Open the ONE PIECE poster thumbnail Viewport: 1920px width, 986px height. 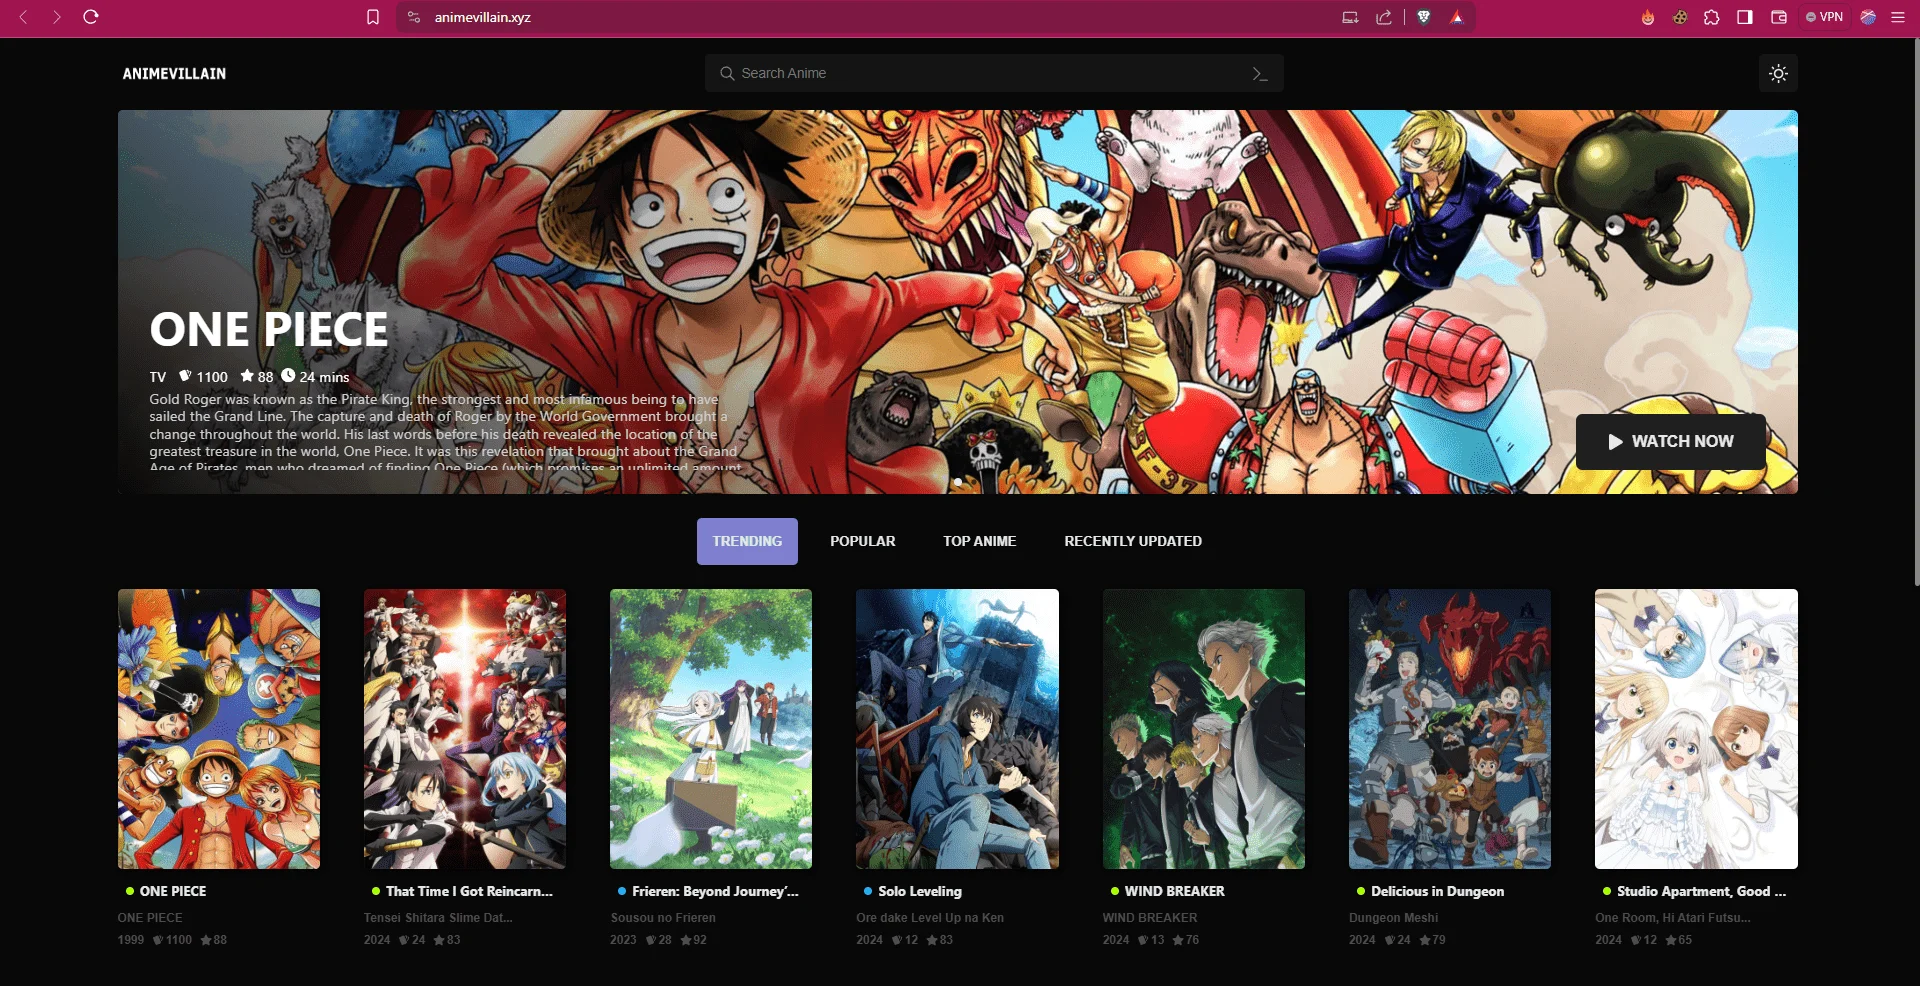[x=219, y=729]
